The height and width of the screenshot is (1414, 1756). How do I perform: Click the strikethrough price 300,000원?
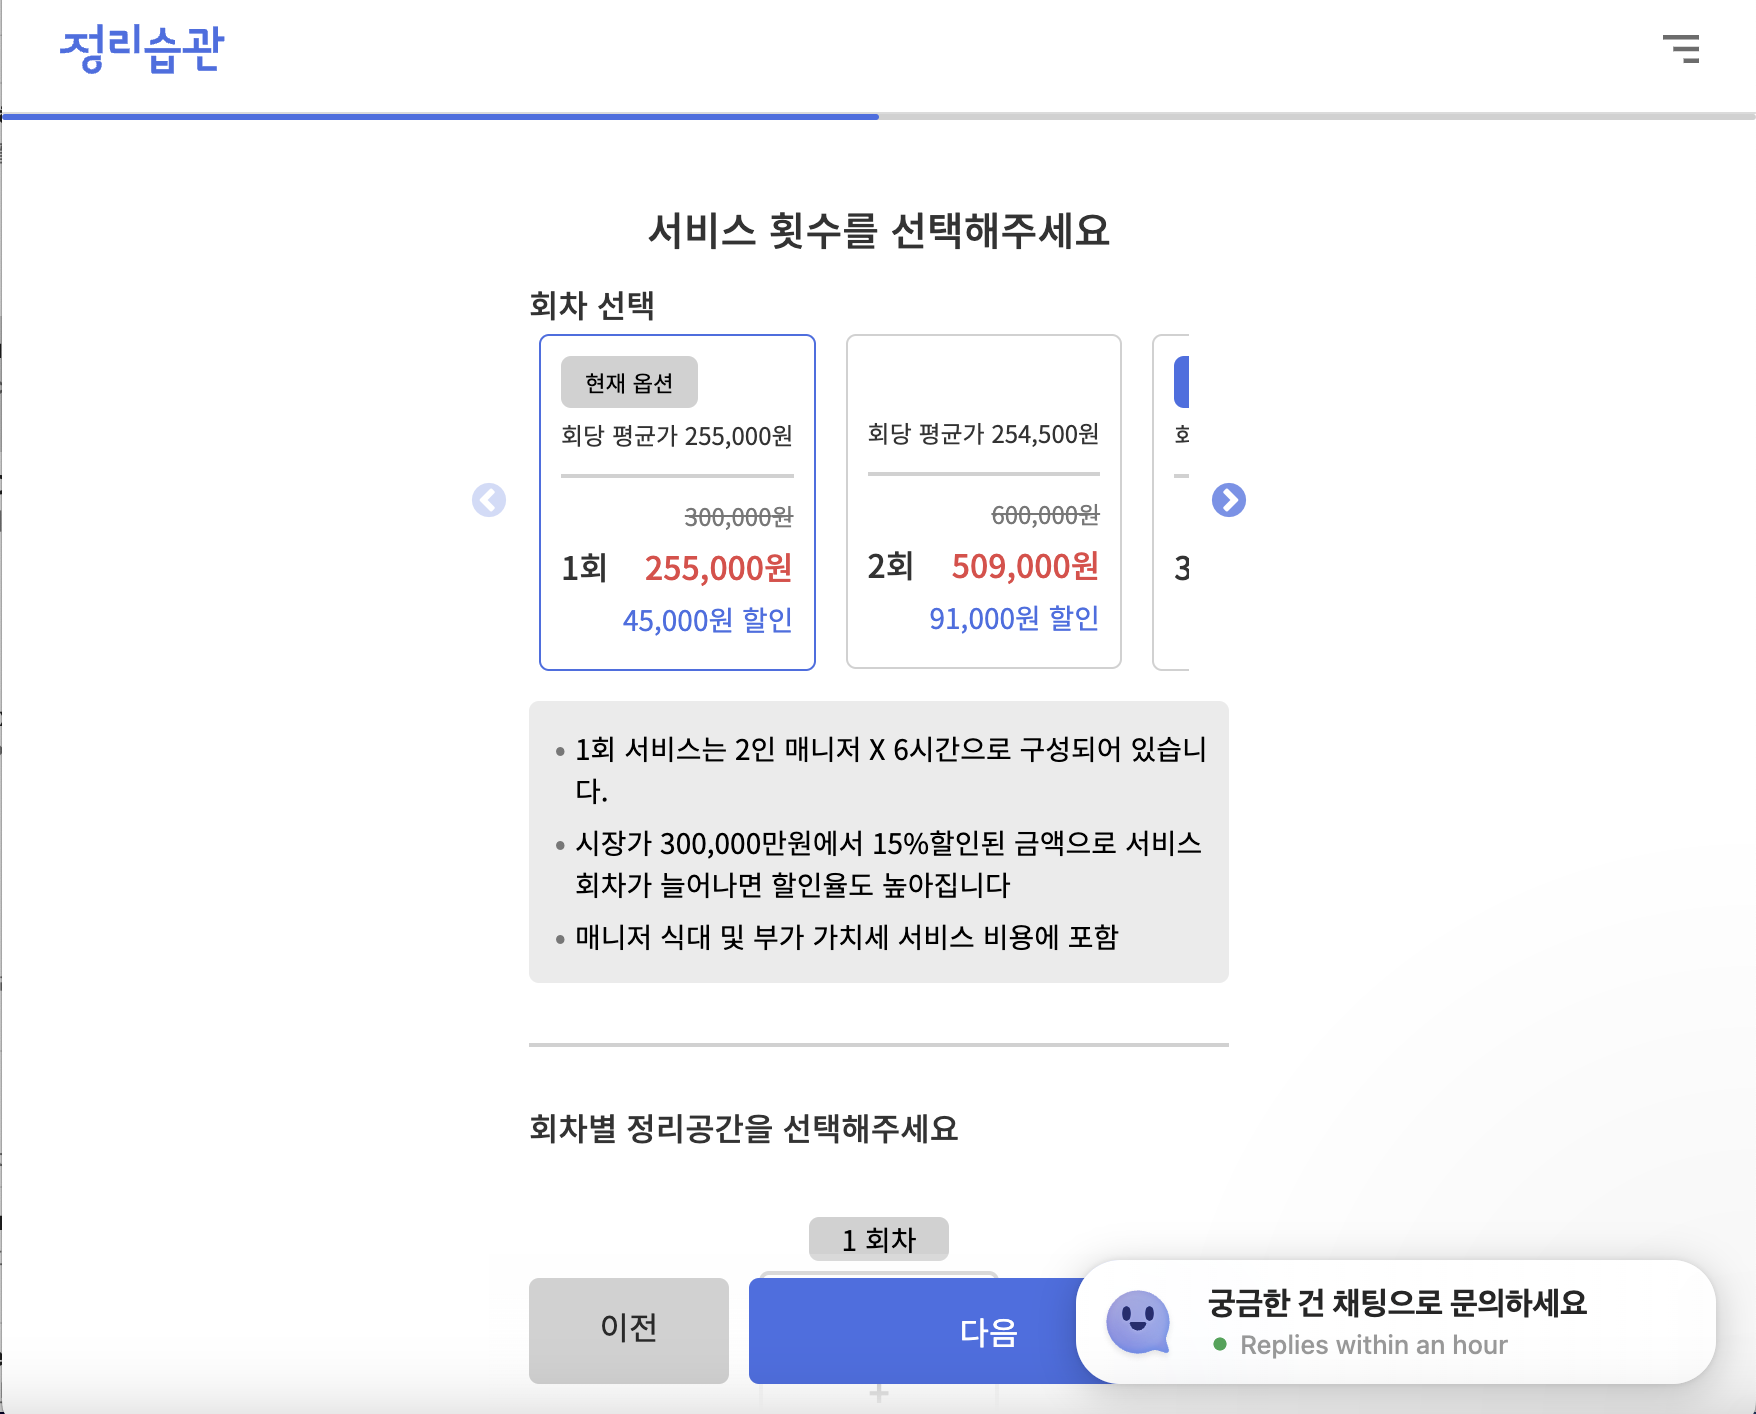click(738, 517)
